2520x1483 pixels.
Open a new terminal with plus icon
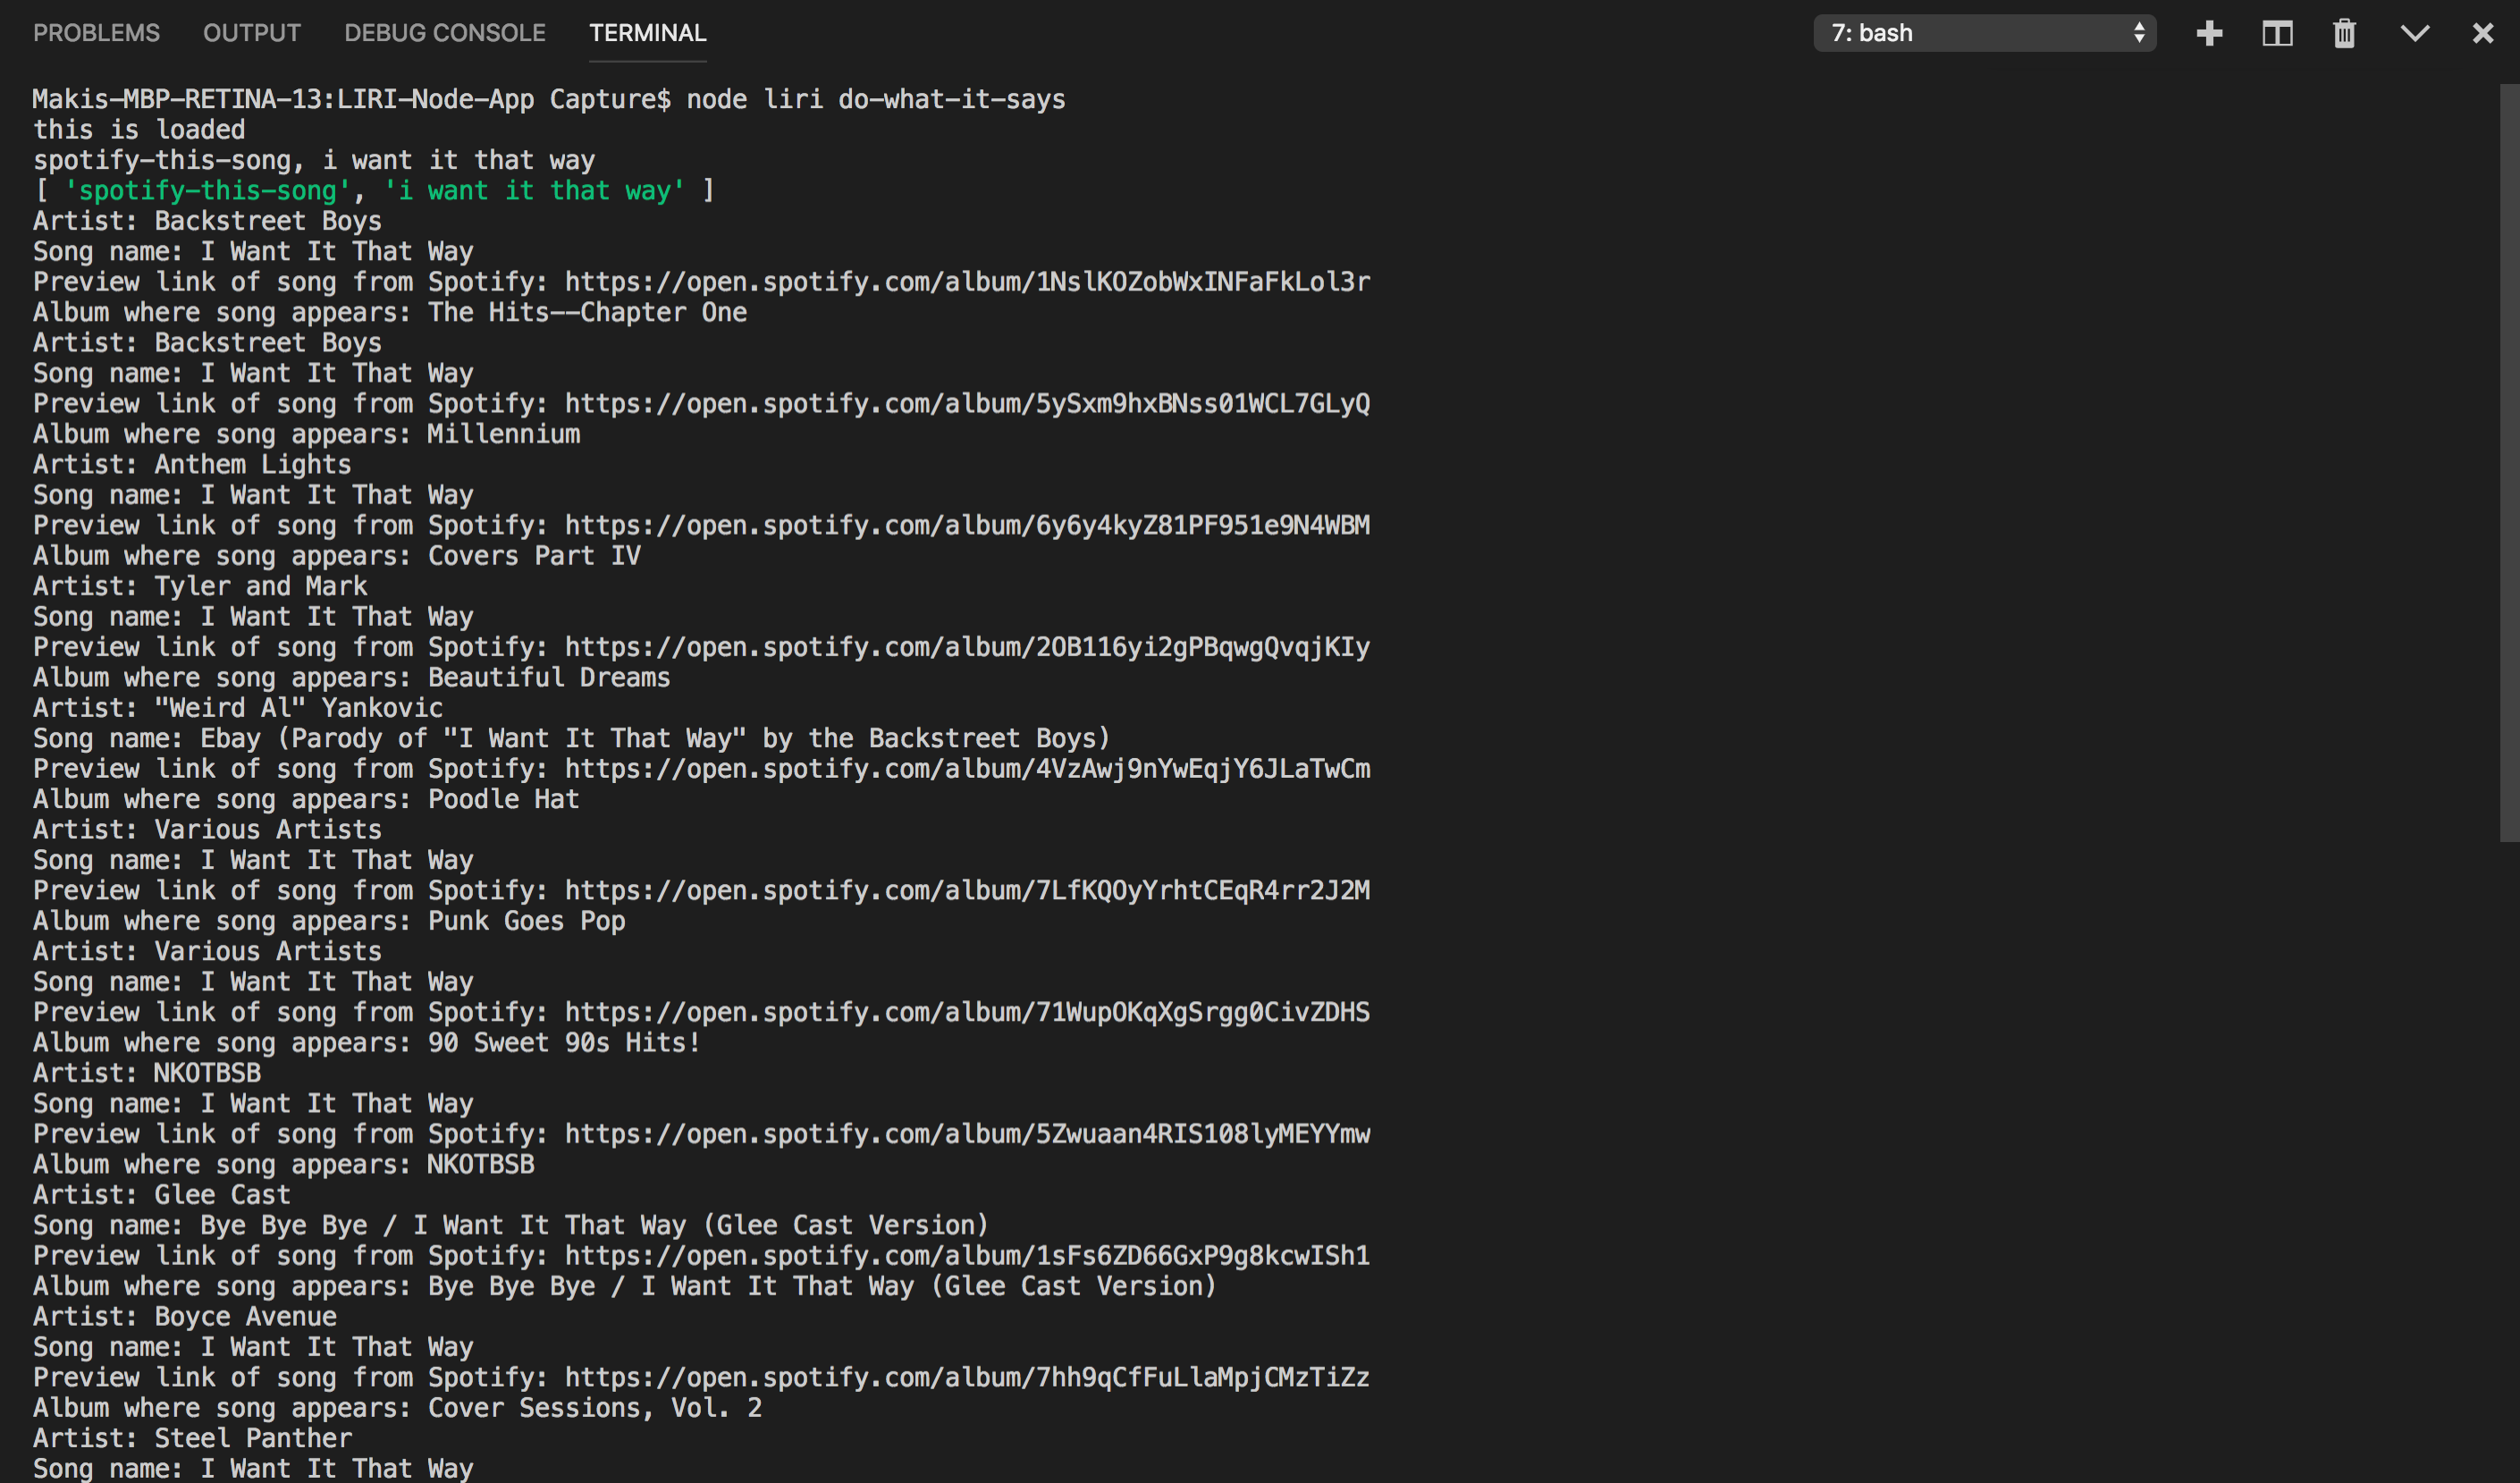[2209, 33]
